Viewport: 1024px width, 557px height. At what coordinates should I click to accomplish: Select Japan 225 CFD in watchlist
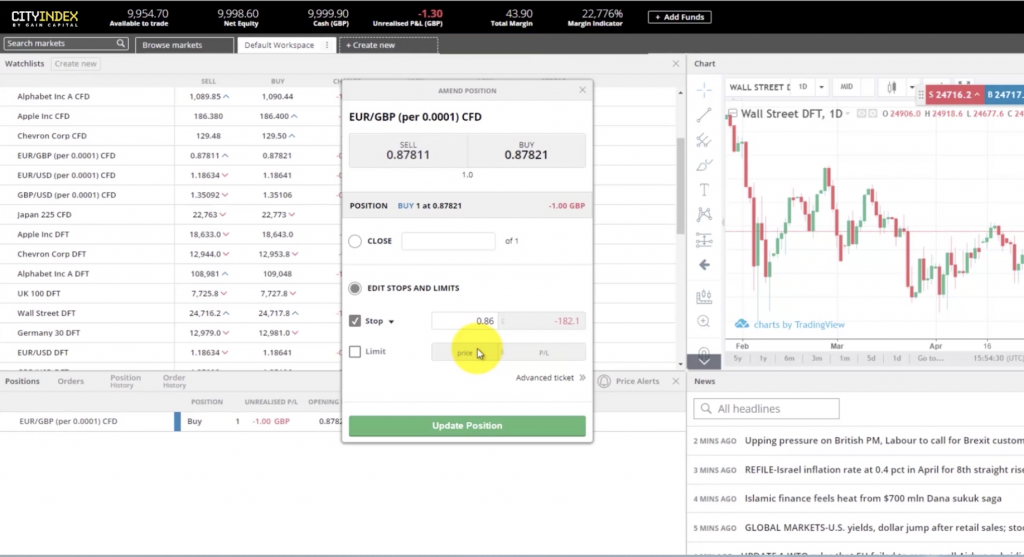[170, 215]
